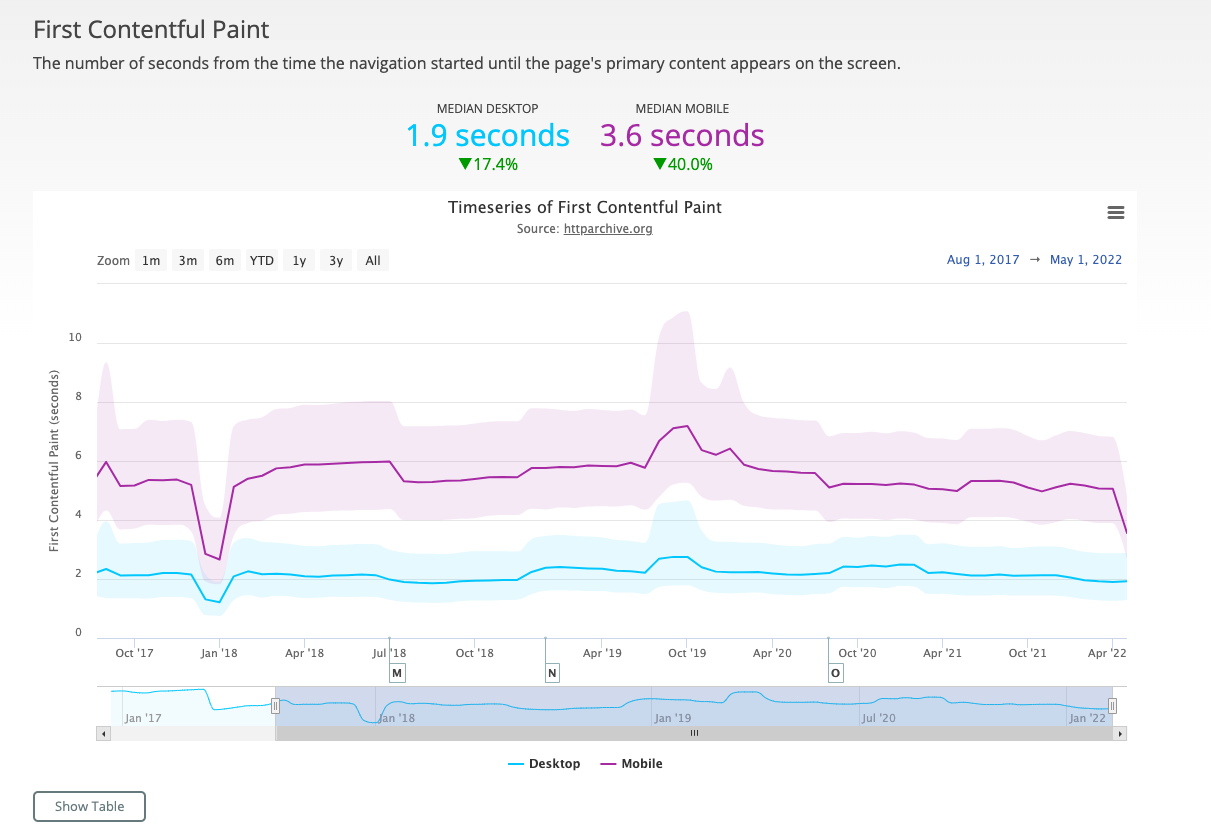Image resolution: width=1211 pixels, height=840 pixels.
Task: Click the navigator scrollbar thumb
Action: (693, 733)
